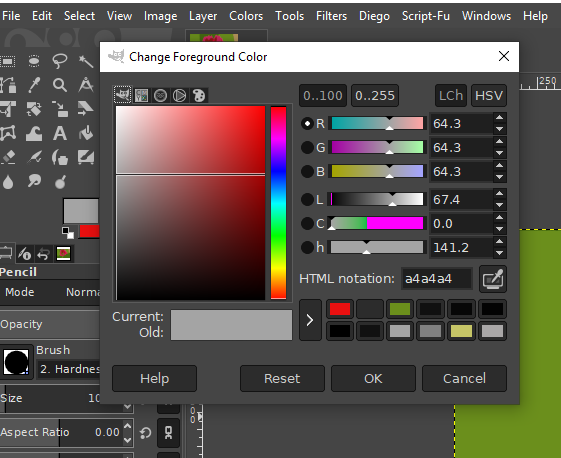Viewport: 561px width, 458px height.
Task: Select the Smudge tool
Action: tap(34, 181)
